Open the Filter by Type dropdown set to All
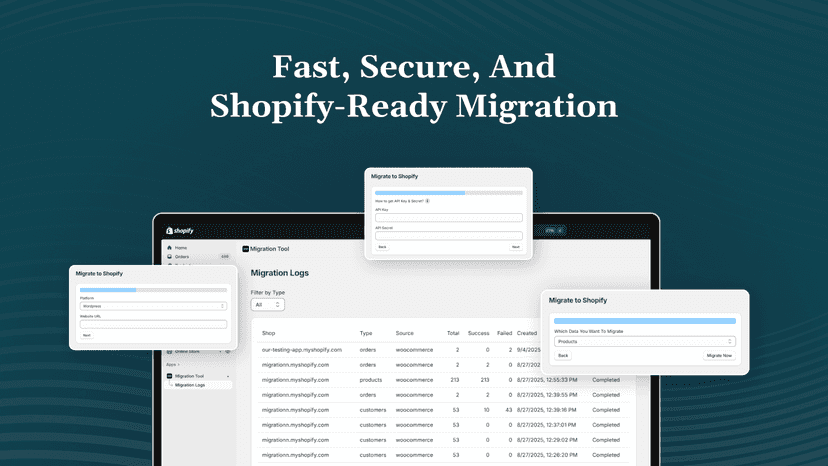This screenshot has height=466, width=828. point(267,305)
